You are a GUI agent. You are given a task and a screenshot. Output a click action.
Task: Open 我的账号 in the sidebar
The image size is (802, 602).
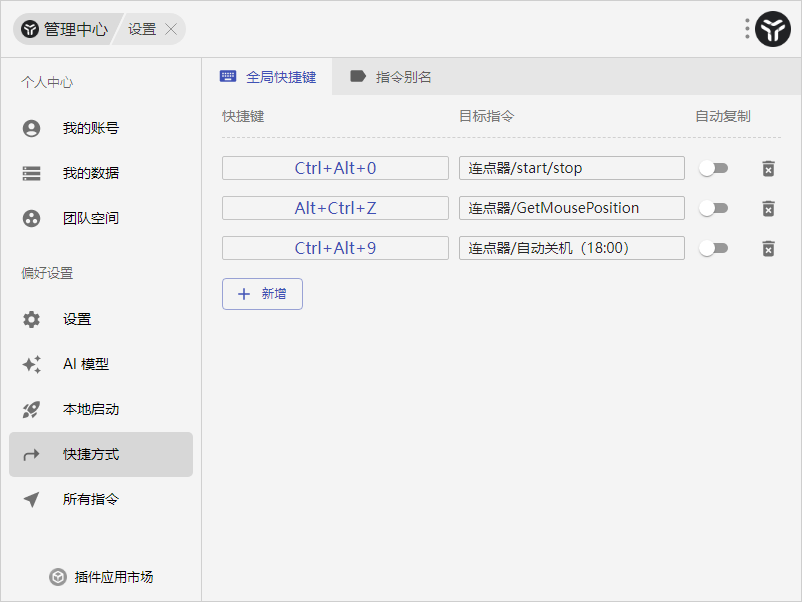pyautogui.click(x=90, y=128)
